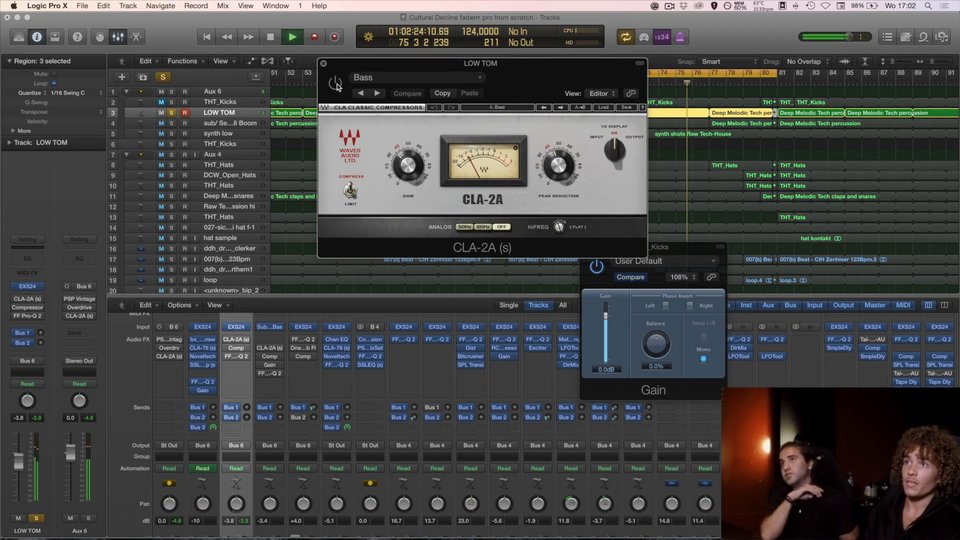The height and width of the screenshot is (540, 960).
Task: Mute the LOW TOM track
Action: tap(162, 113)
